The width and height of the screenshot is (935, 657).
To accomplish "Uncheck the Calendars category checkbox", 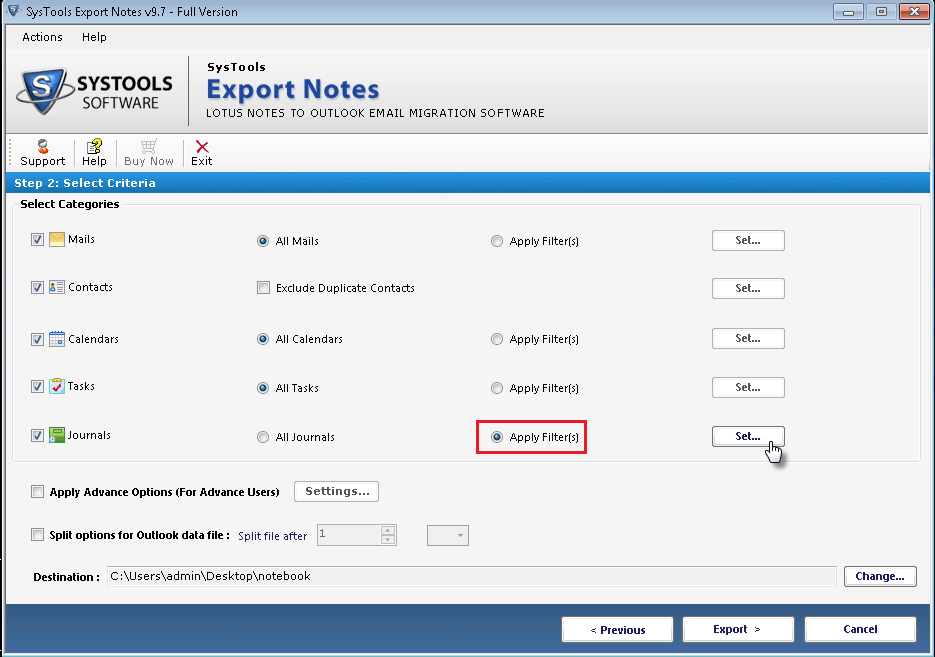I will coord(37,339).
